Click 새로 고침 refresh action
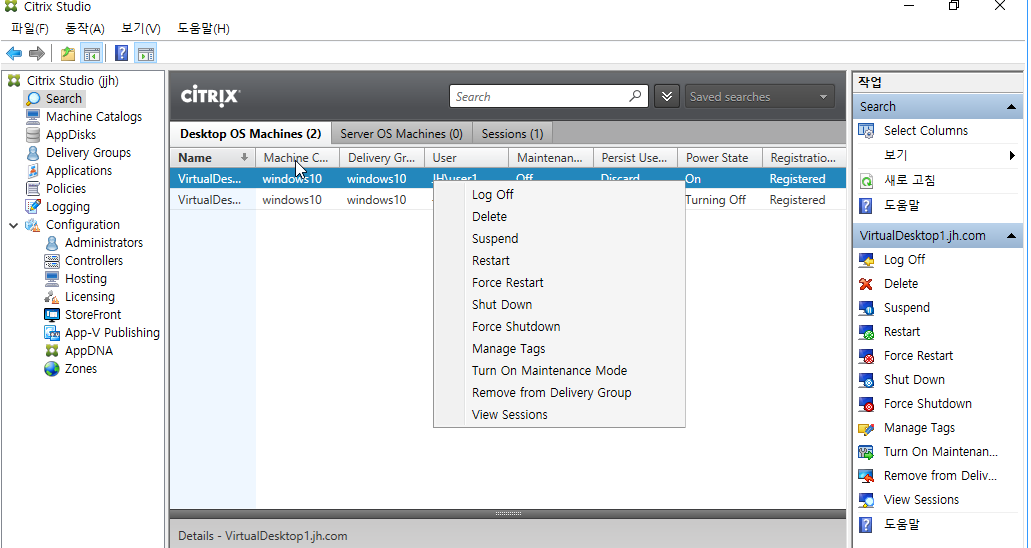The height and width of the screenshot is (548, 1031). coord(909,180)
